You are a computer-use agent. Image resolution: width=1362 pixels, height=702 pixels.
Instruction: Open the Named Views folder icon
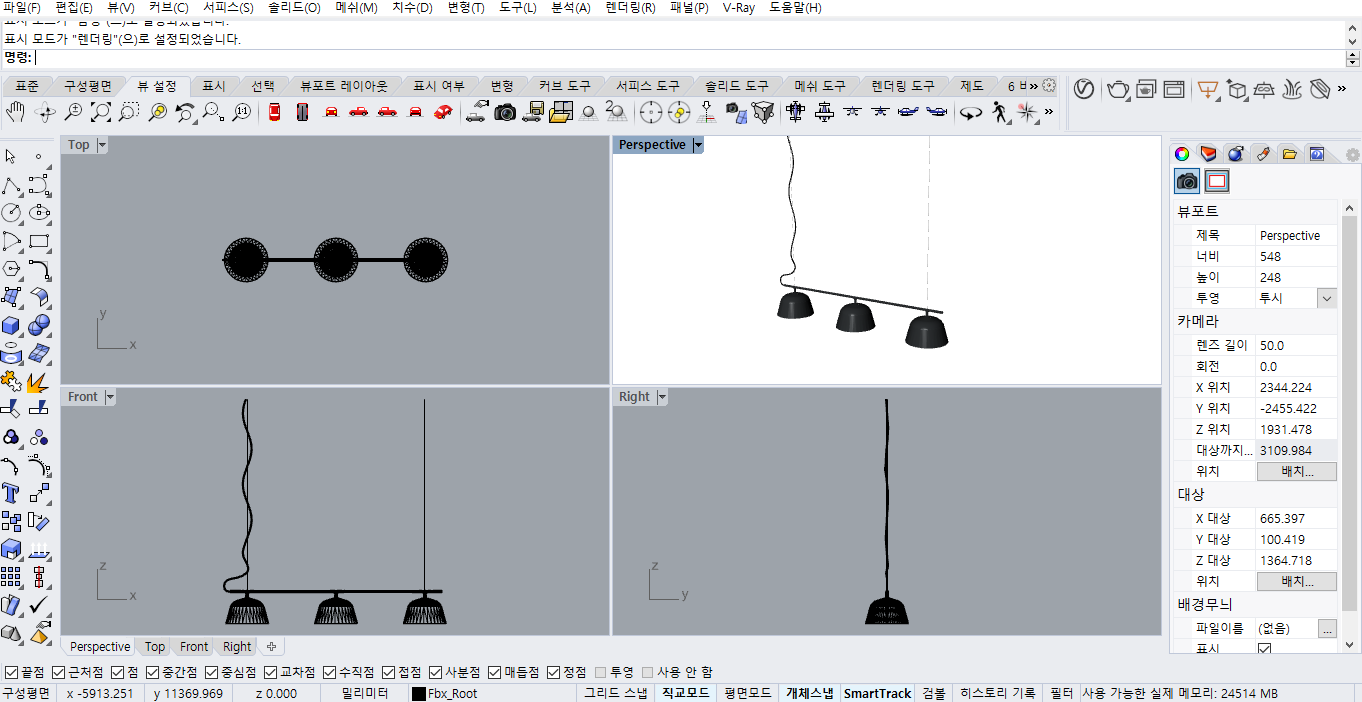(561, 112)
